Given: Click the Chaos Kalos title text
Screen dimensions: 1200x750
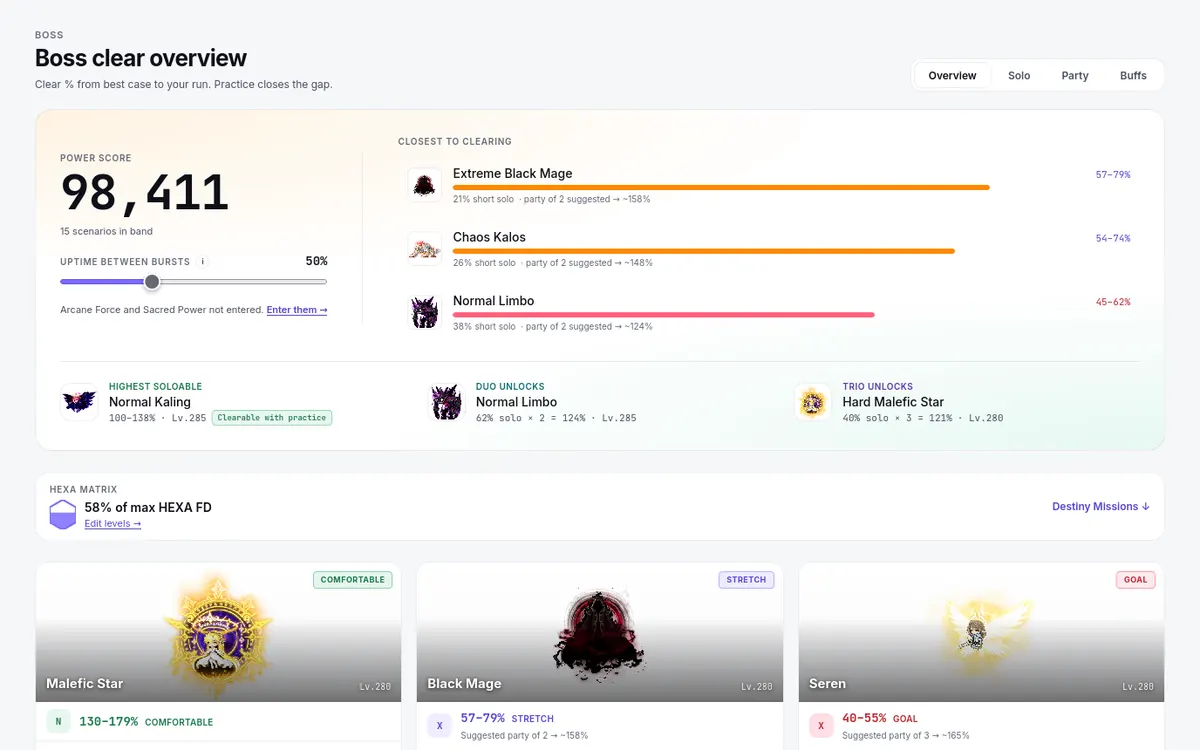Looking at the screenshot, I should click(489, 237).
